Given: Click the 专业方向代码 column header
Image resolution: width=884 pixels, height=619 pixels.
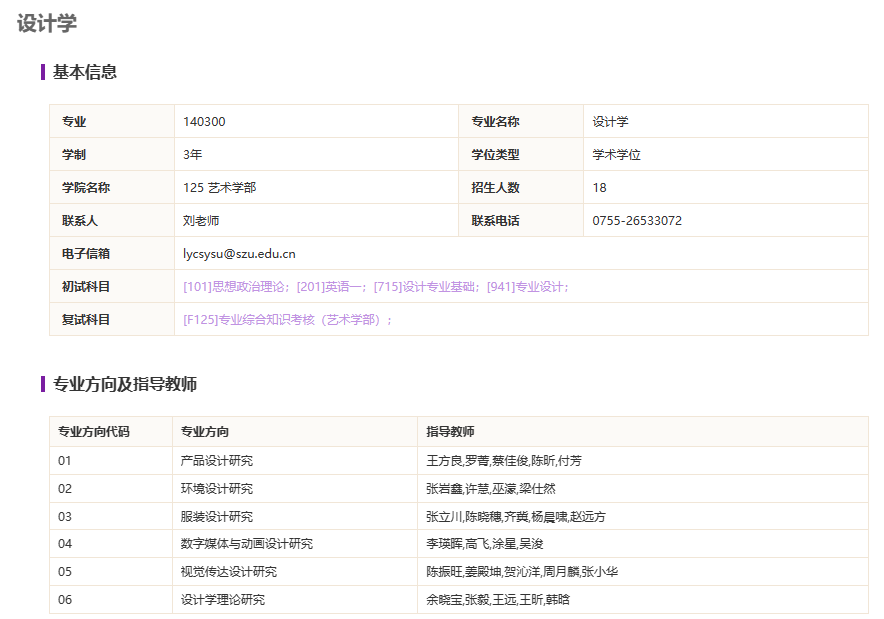Looking at the screenshot, I should click(94, 432).
